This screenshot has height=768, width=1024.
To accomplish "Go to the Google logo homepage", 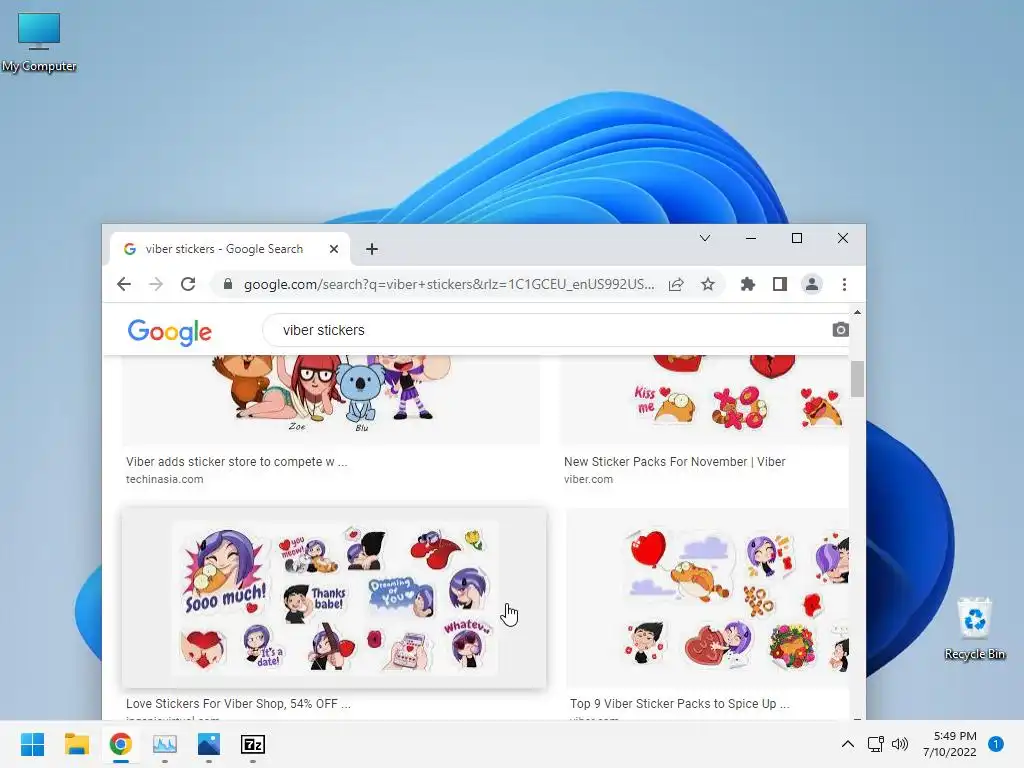I will coord(170,332).
